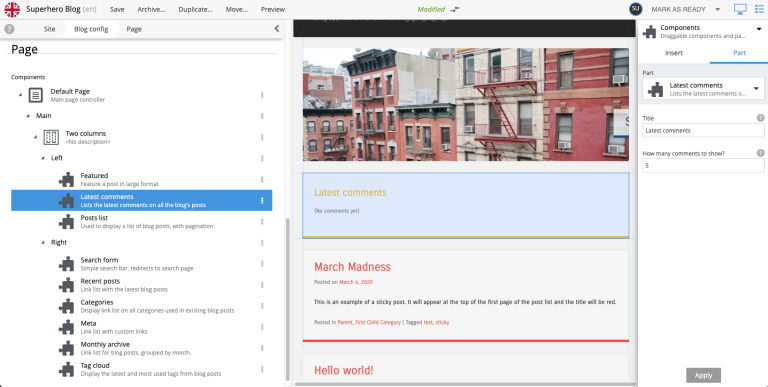Viewport: 768px width, 387px height.
Task: Collapse the Two columns tree node
Action: (x=35, y=137)
